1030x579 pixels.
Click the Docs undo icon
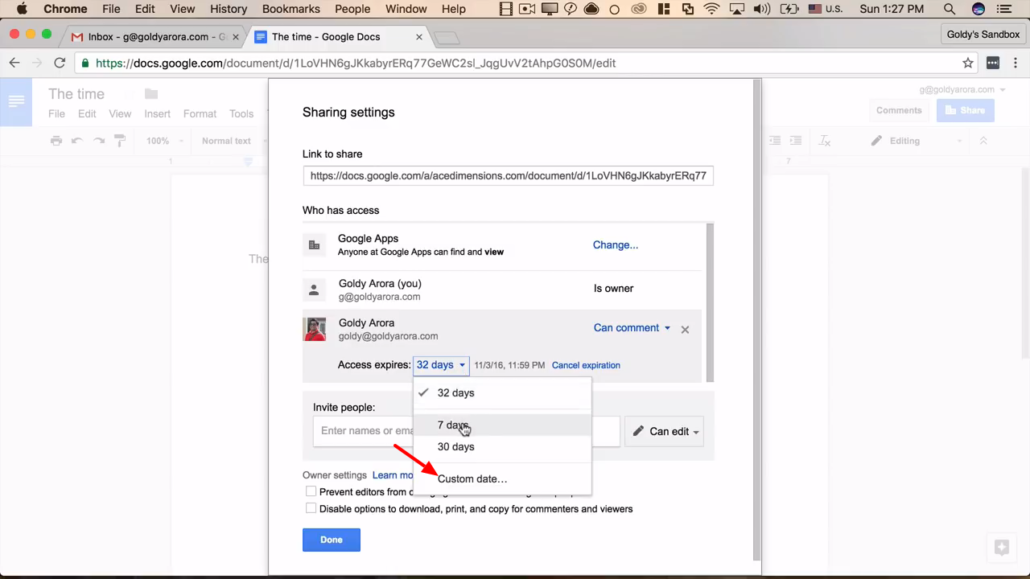[x=77, y=141]
